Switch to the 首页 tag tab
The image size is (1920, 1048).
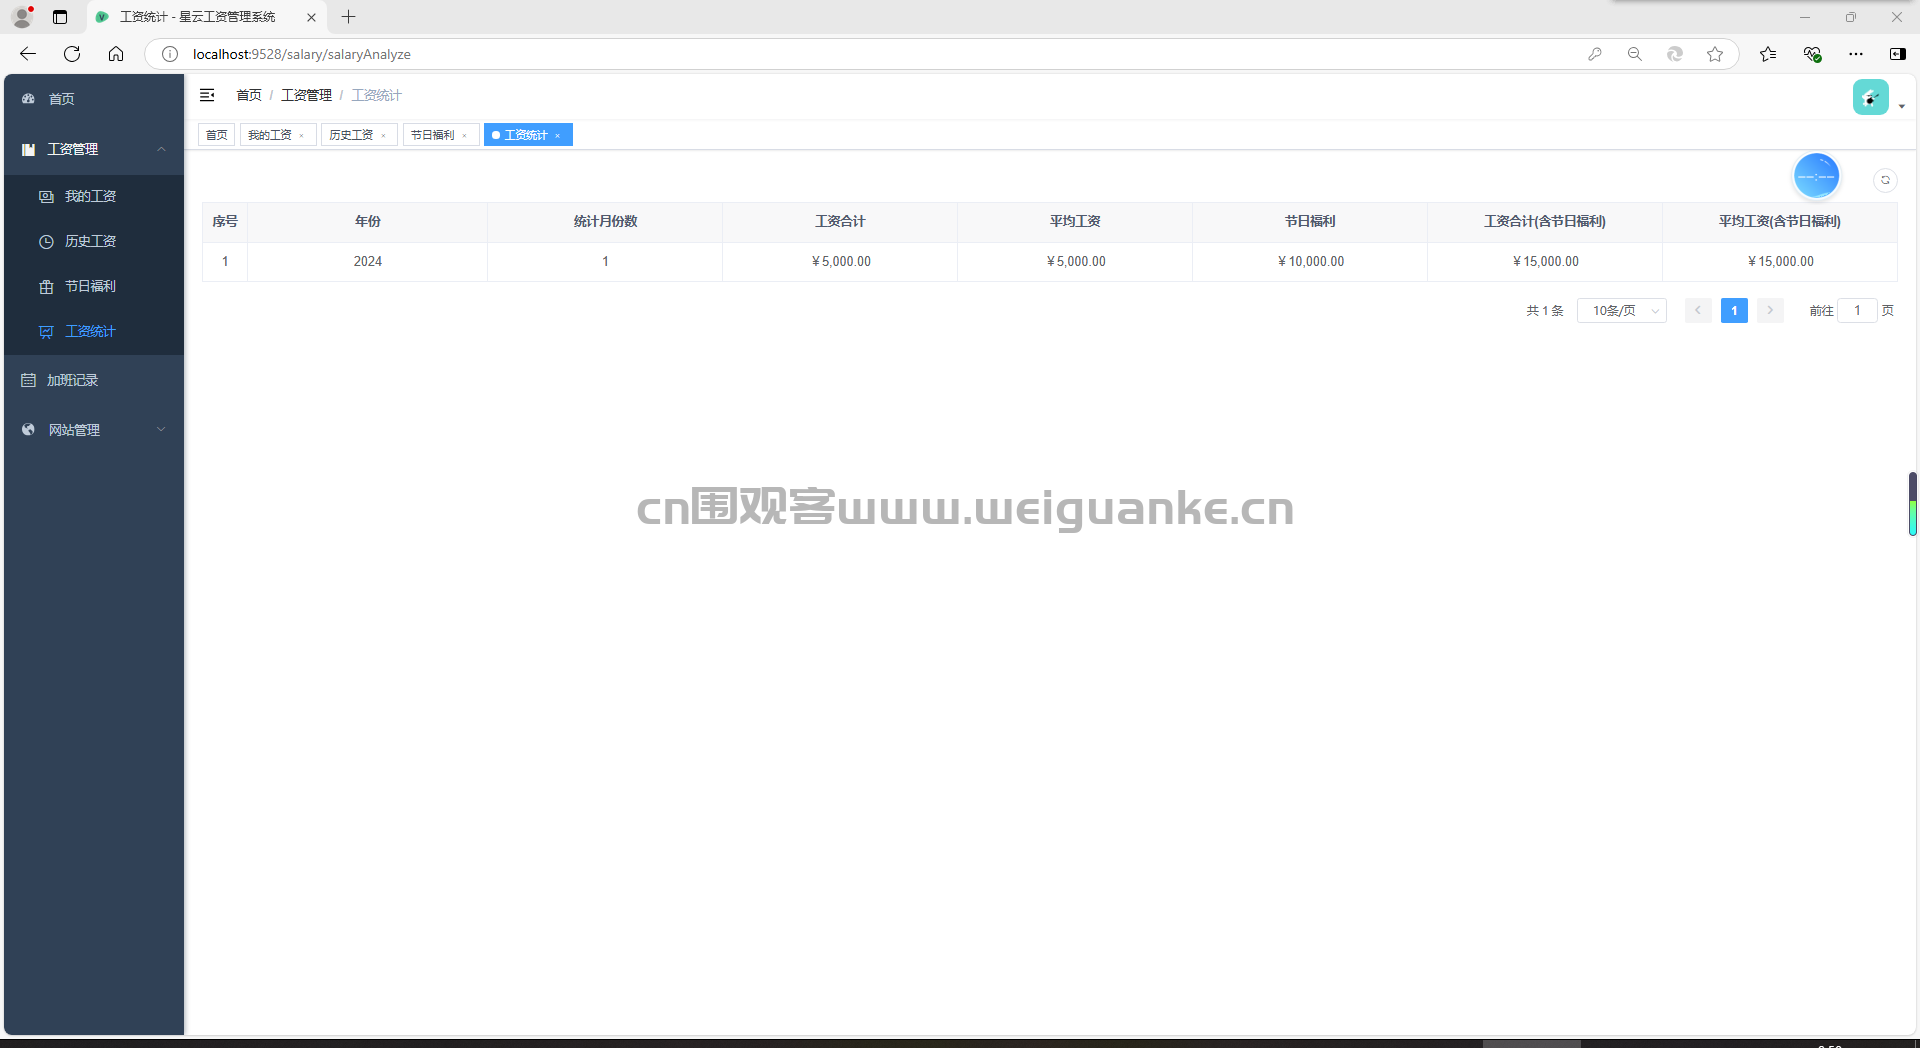pyautogui.click(x=216, y=135)
